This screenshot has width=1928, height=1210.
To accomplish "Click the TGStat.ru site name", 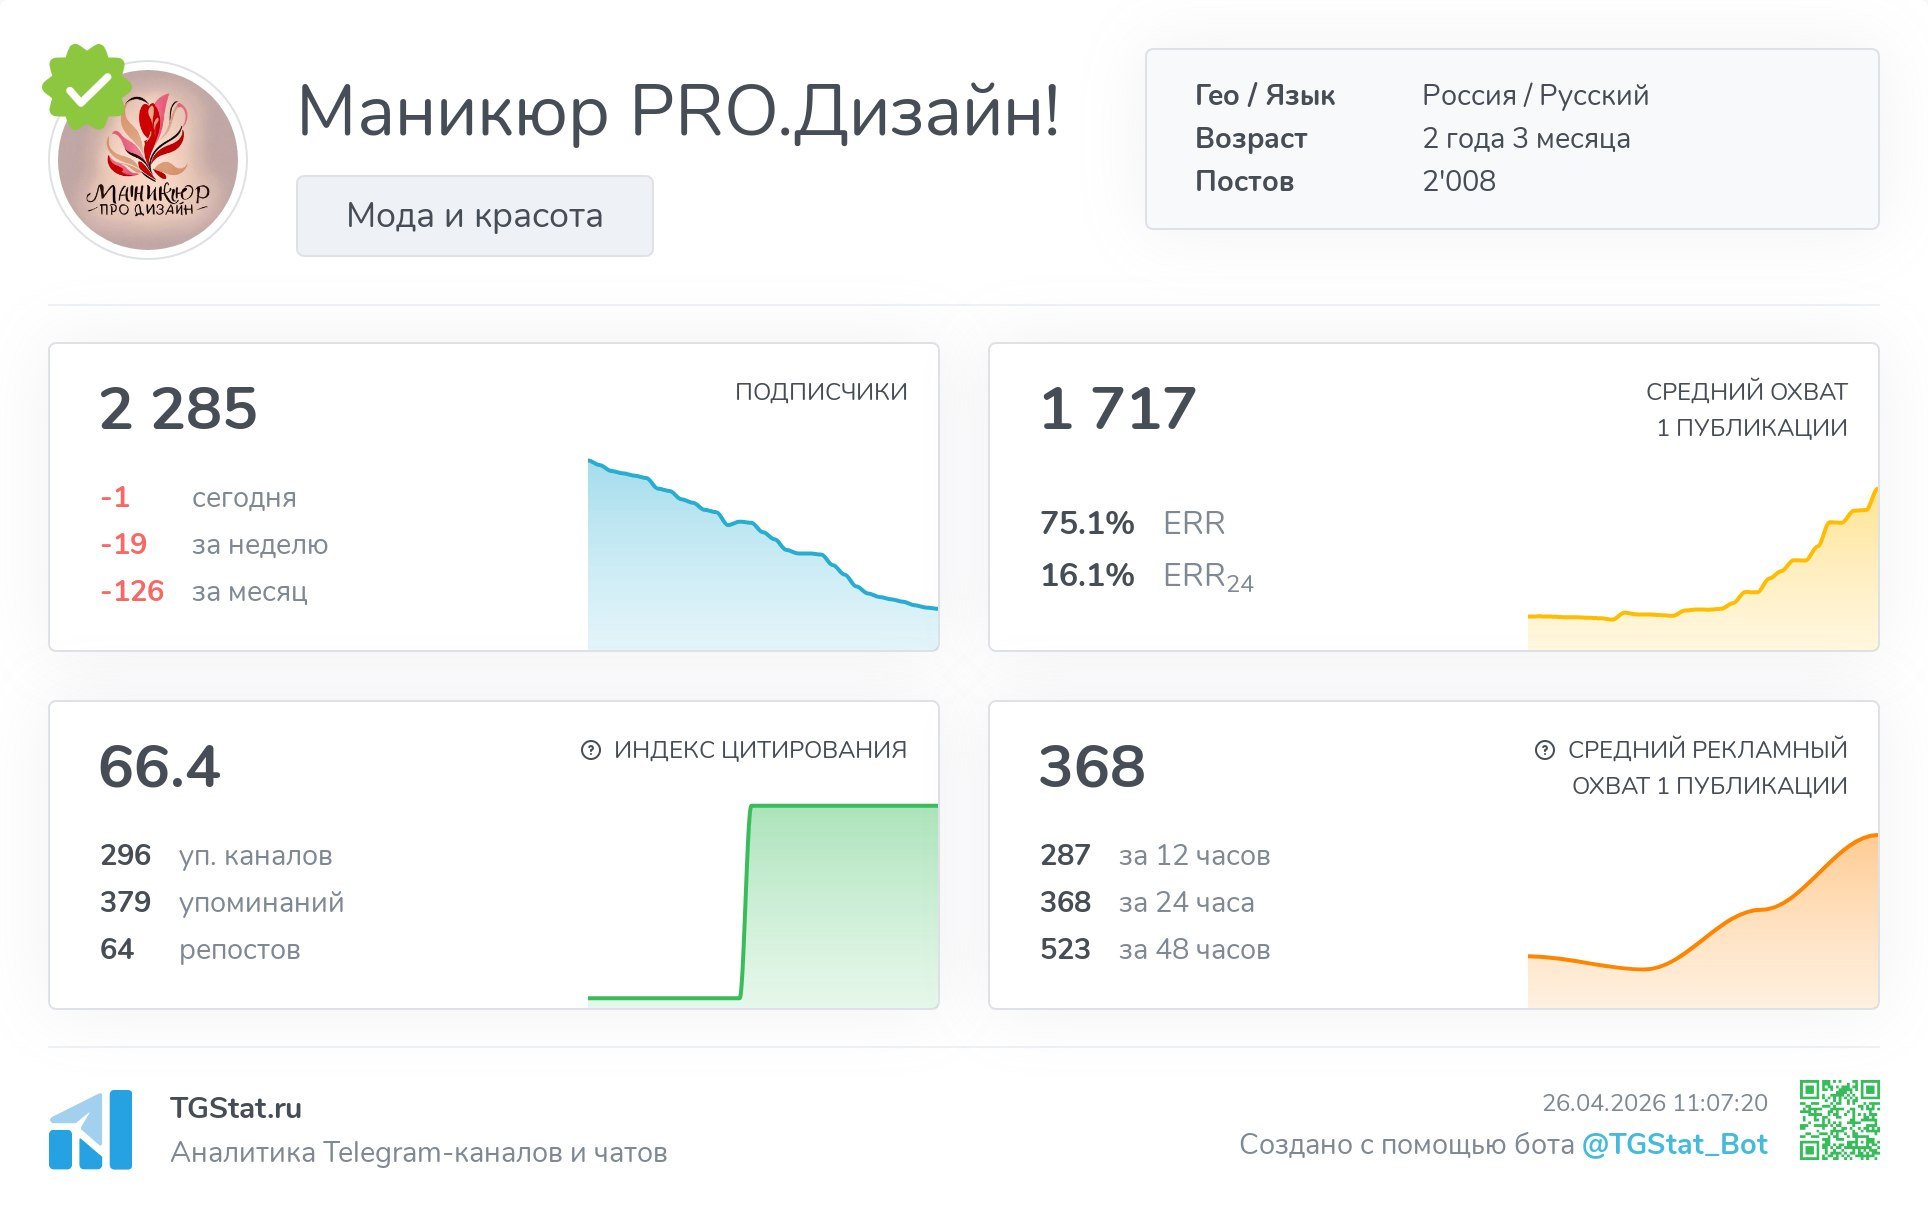I will 236,1108.
